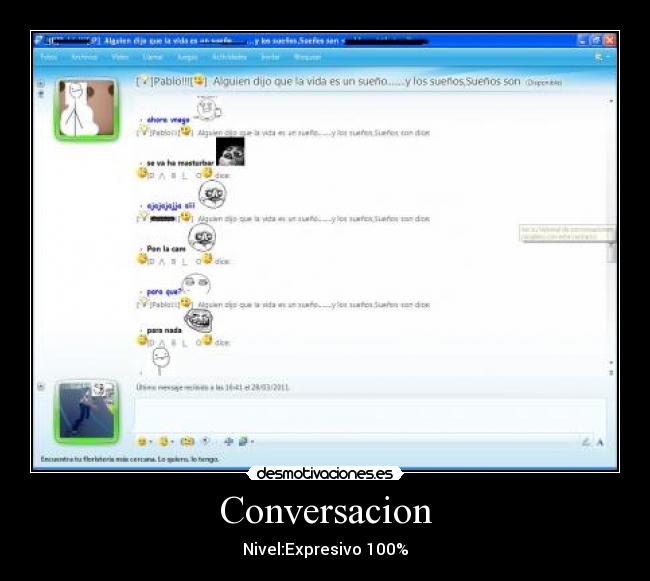Click into the message text box

[x=370, y=416]
